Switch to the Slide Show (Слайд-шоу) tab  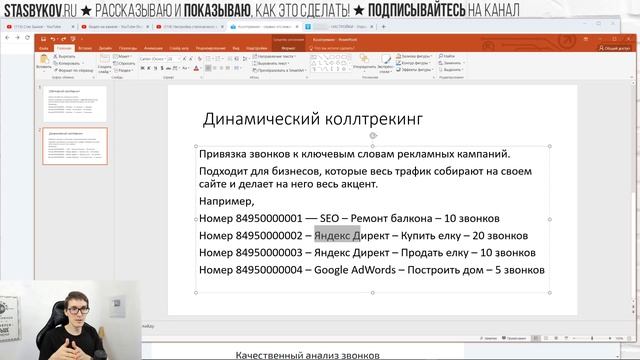pos(179,48)
